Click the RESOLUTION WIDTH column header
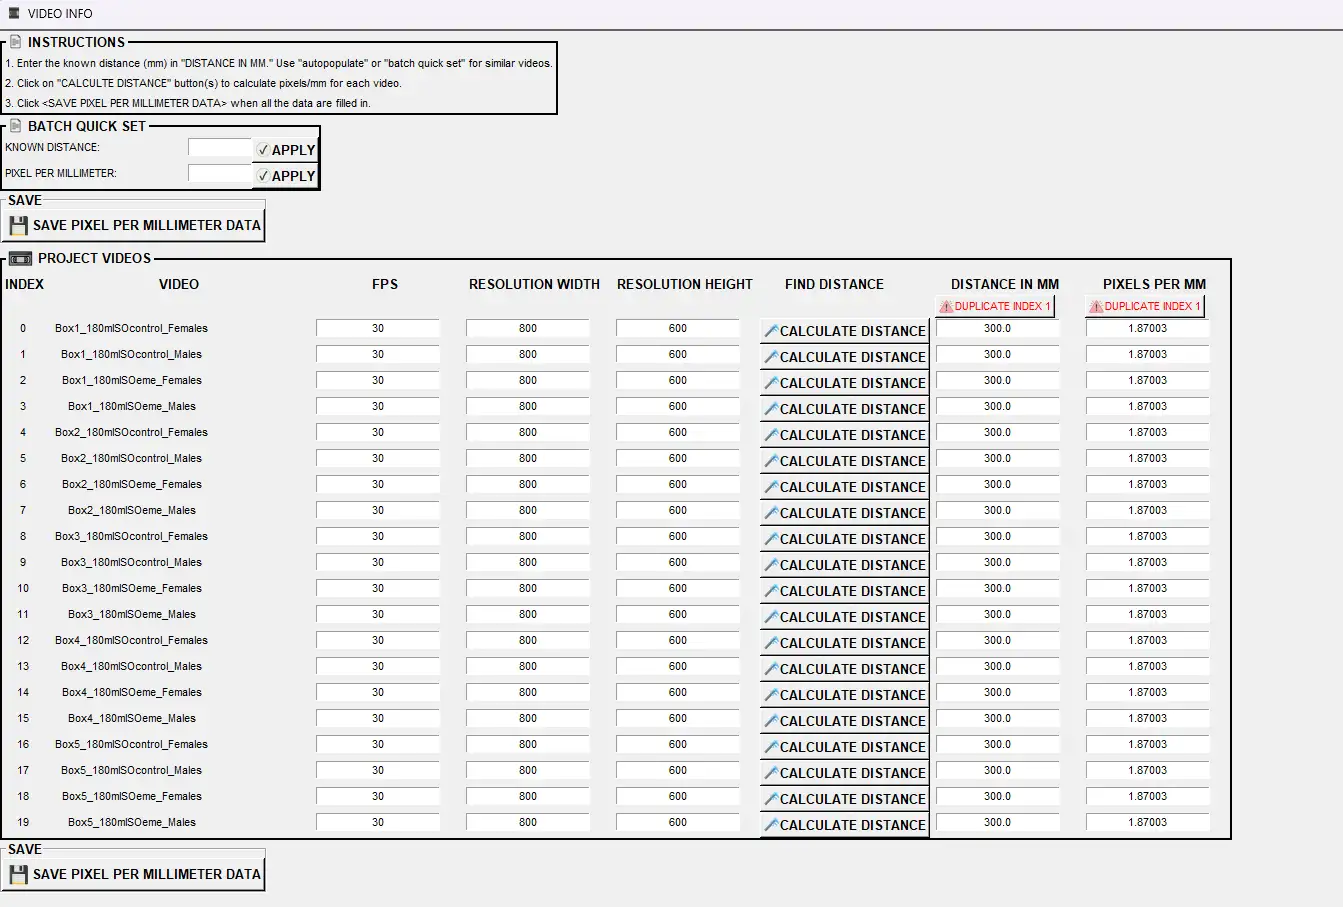This screenshot has width=1343, height=907. coord(534,284)
